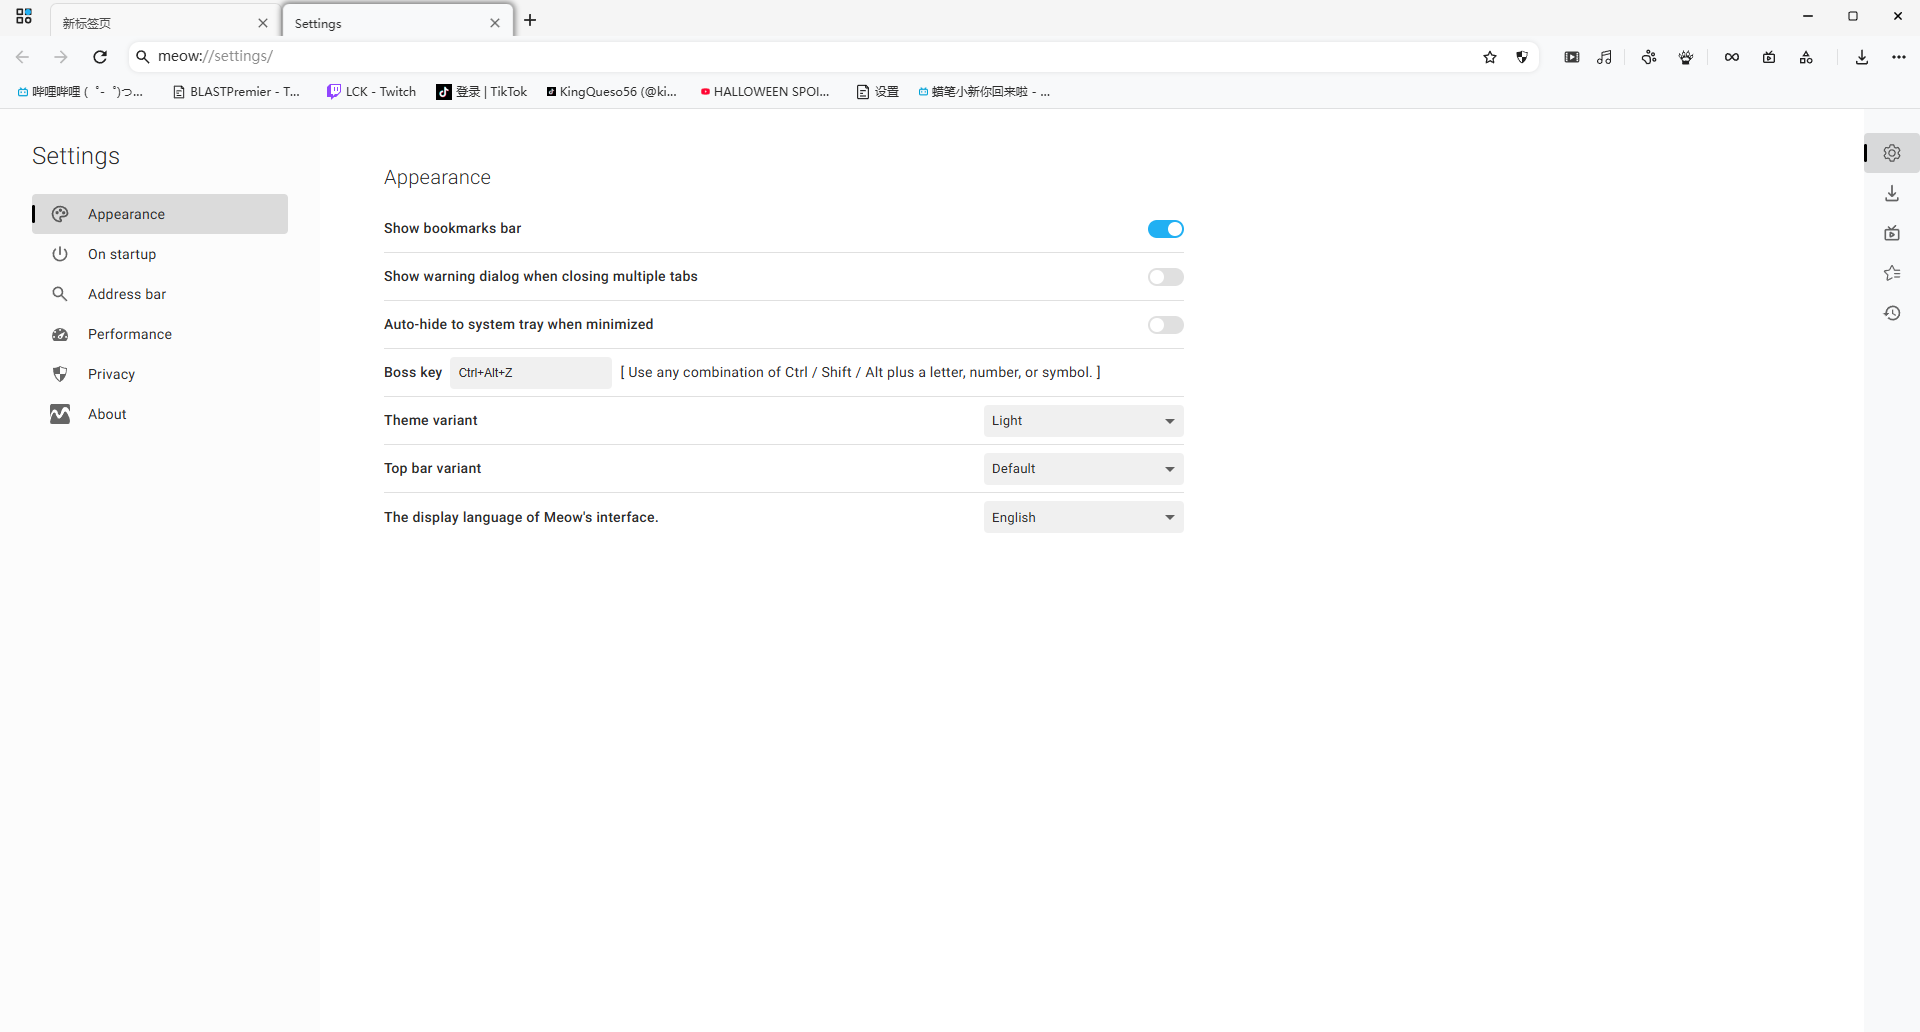Click the Boss key shortcut input field
The height and width of the screenshot is (1032, 1920).
click(x=530, y=372)
